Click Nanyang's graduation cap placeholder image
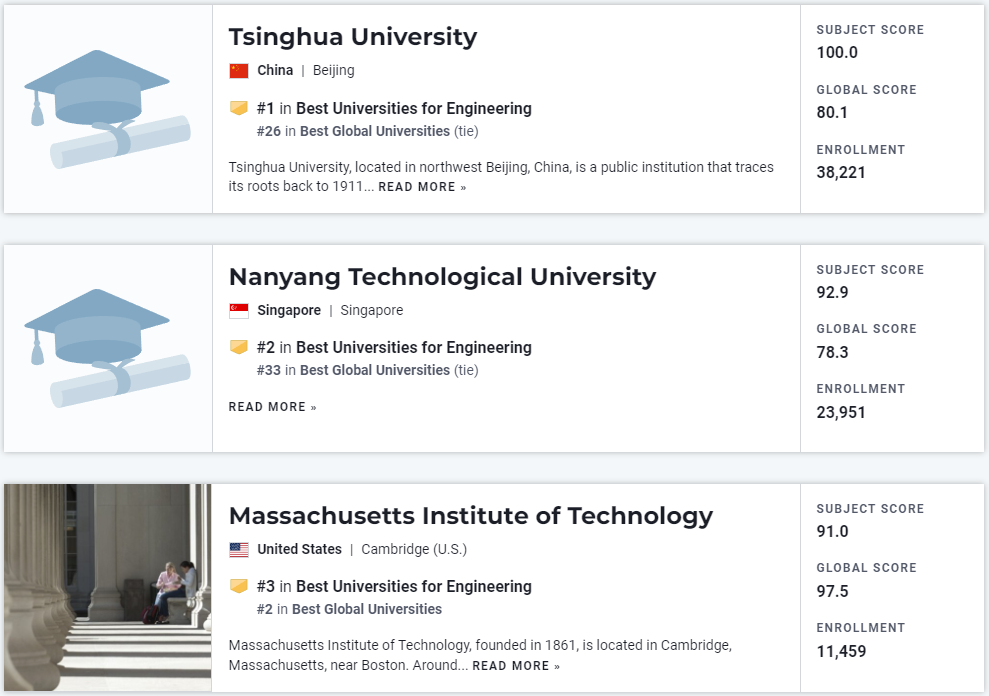 [107, 348]
